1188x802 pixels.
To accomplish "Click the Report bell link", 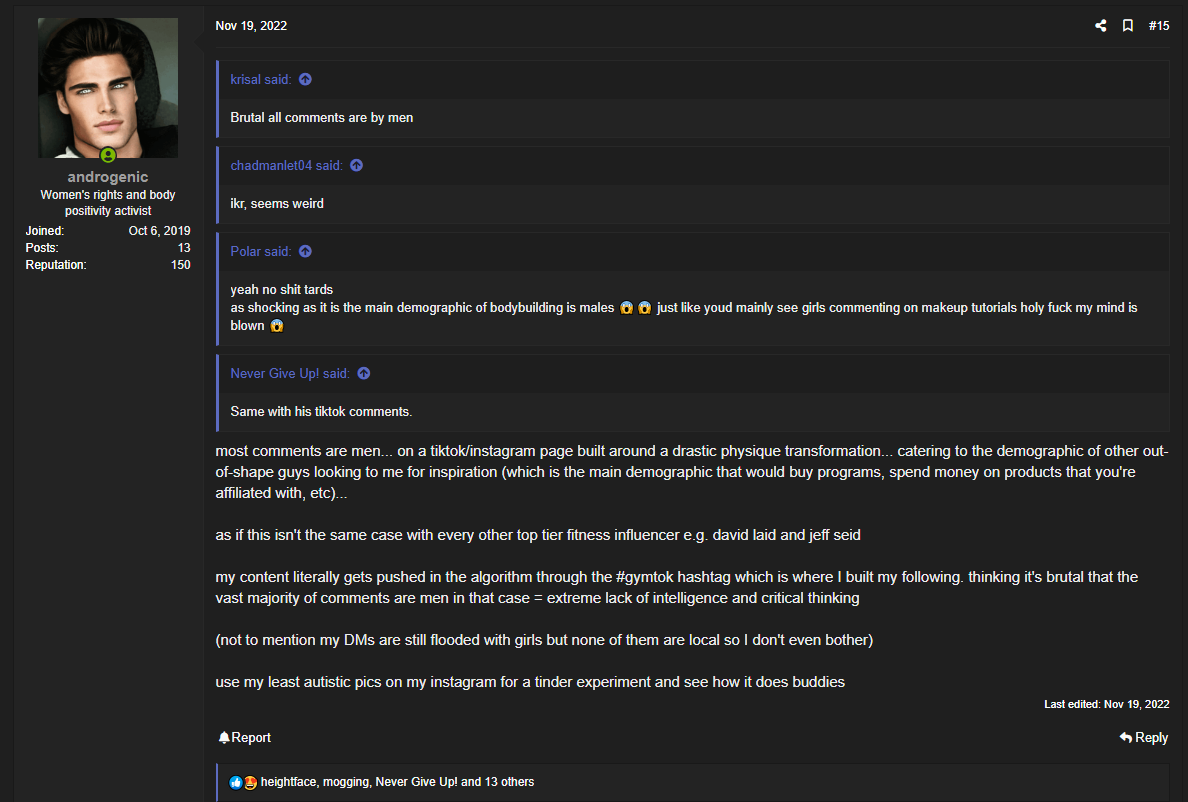I will pos(245,738).
